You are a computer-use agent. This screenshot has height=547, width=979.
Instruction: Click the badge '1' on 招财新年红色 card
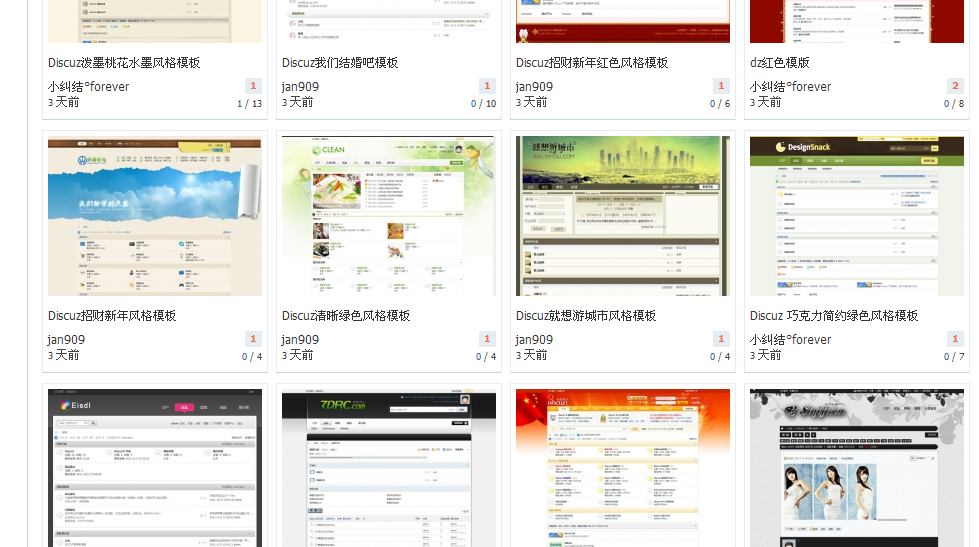(721, 86)
